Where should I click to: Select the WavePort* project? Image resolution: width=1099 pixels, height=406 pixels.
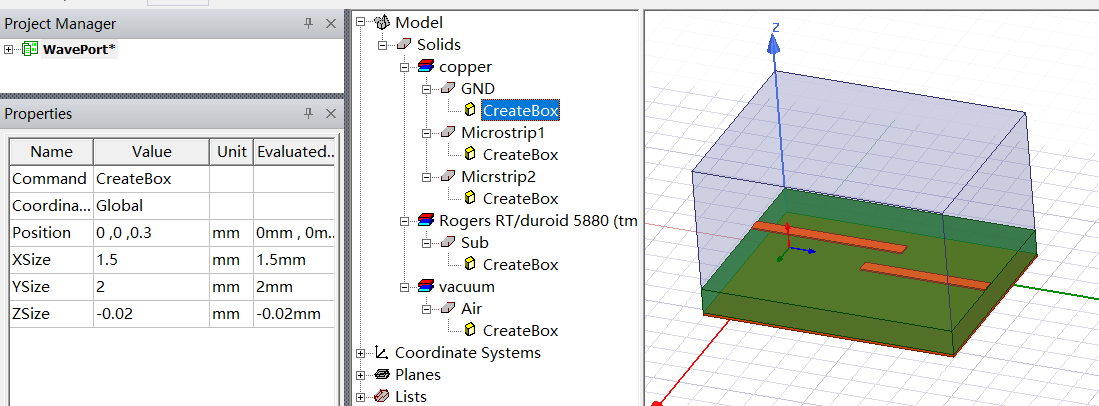point(79,49)
